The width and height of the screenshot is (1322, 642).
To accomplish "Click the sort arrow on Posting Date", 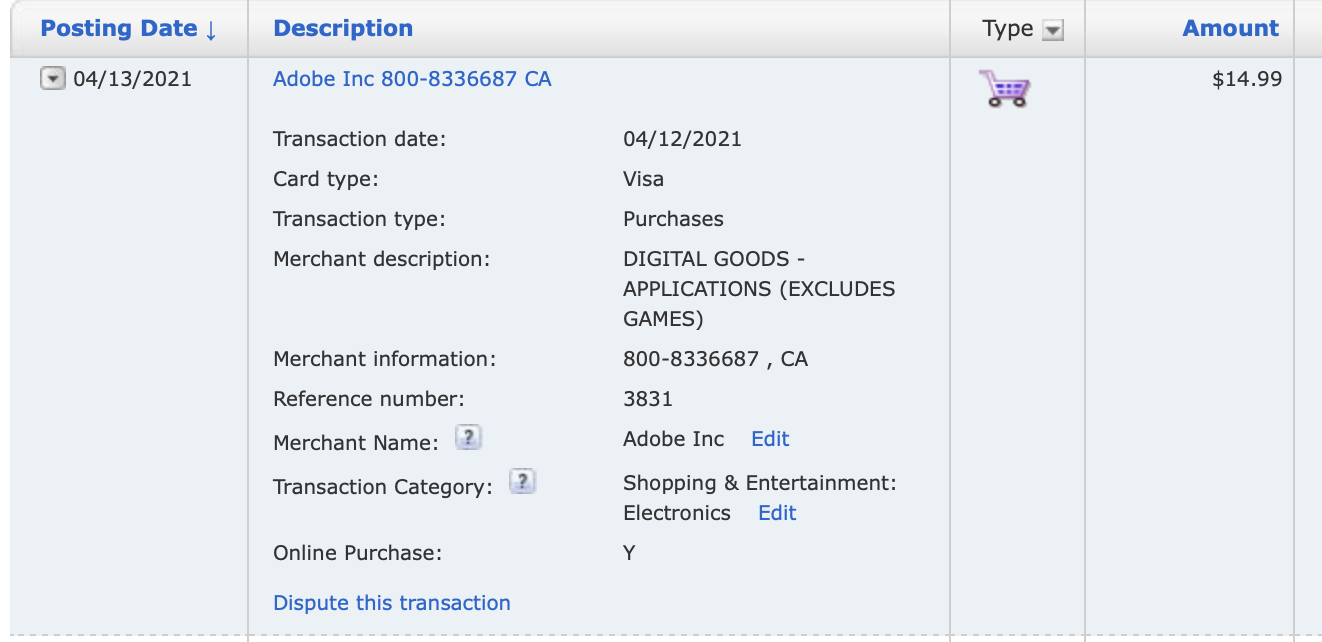I will 213,28.
